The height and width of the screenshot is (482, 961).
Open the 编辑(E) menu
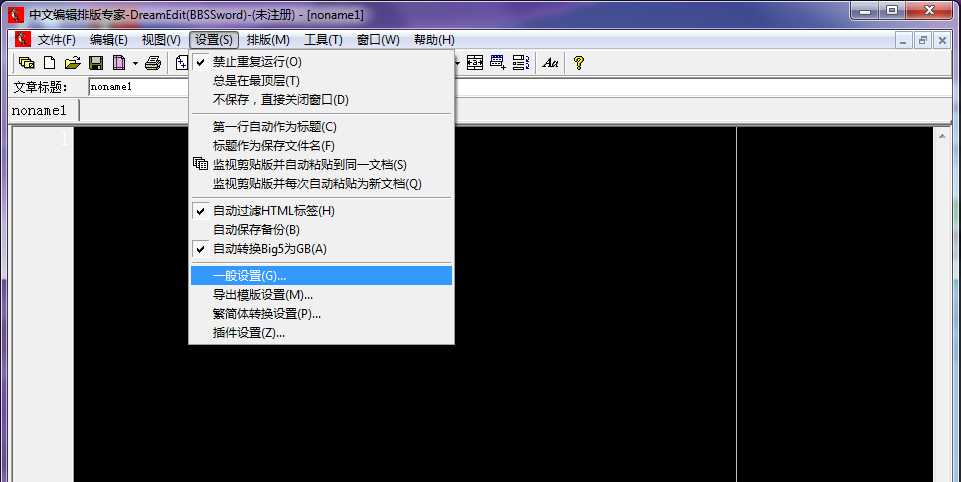(x=108, y=40)
